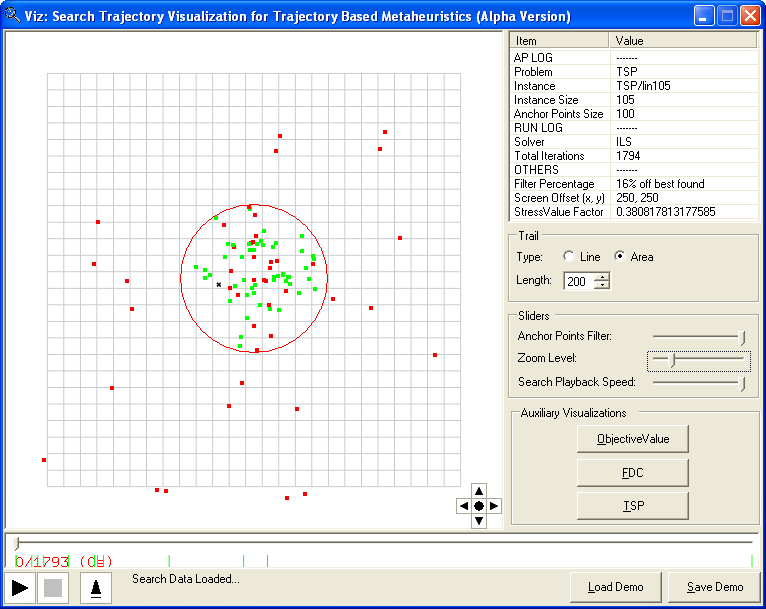Click the Item column header

(559, 41)
